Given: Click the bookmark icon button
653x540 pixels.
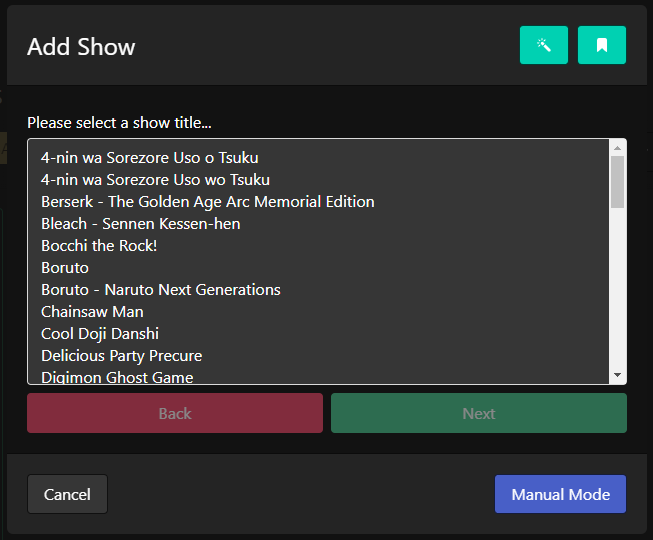Looking at the screenshot, I should click(x=602, y=45).
